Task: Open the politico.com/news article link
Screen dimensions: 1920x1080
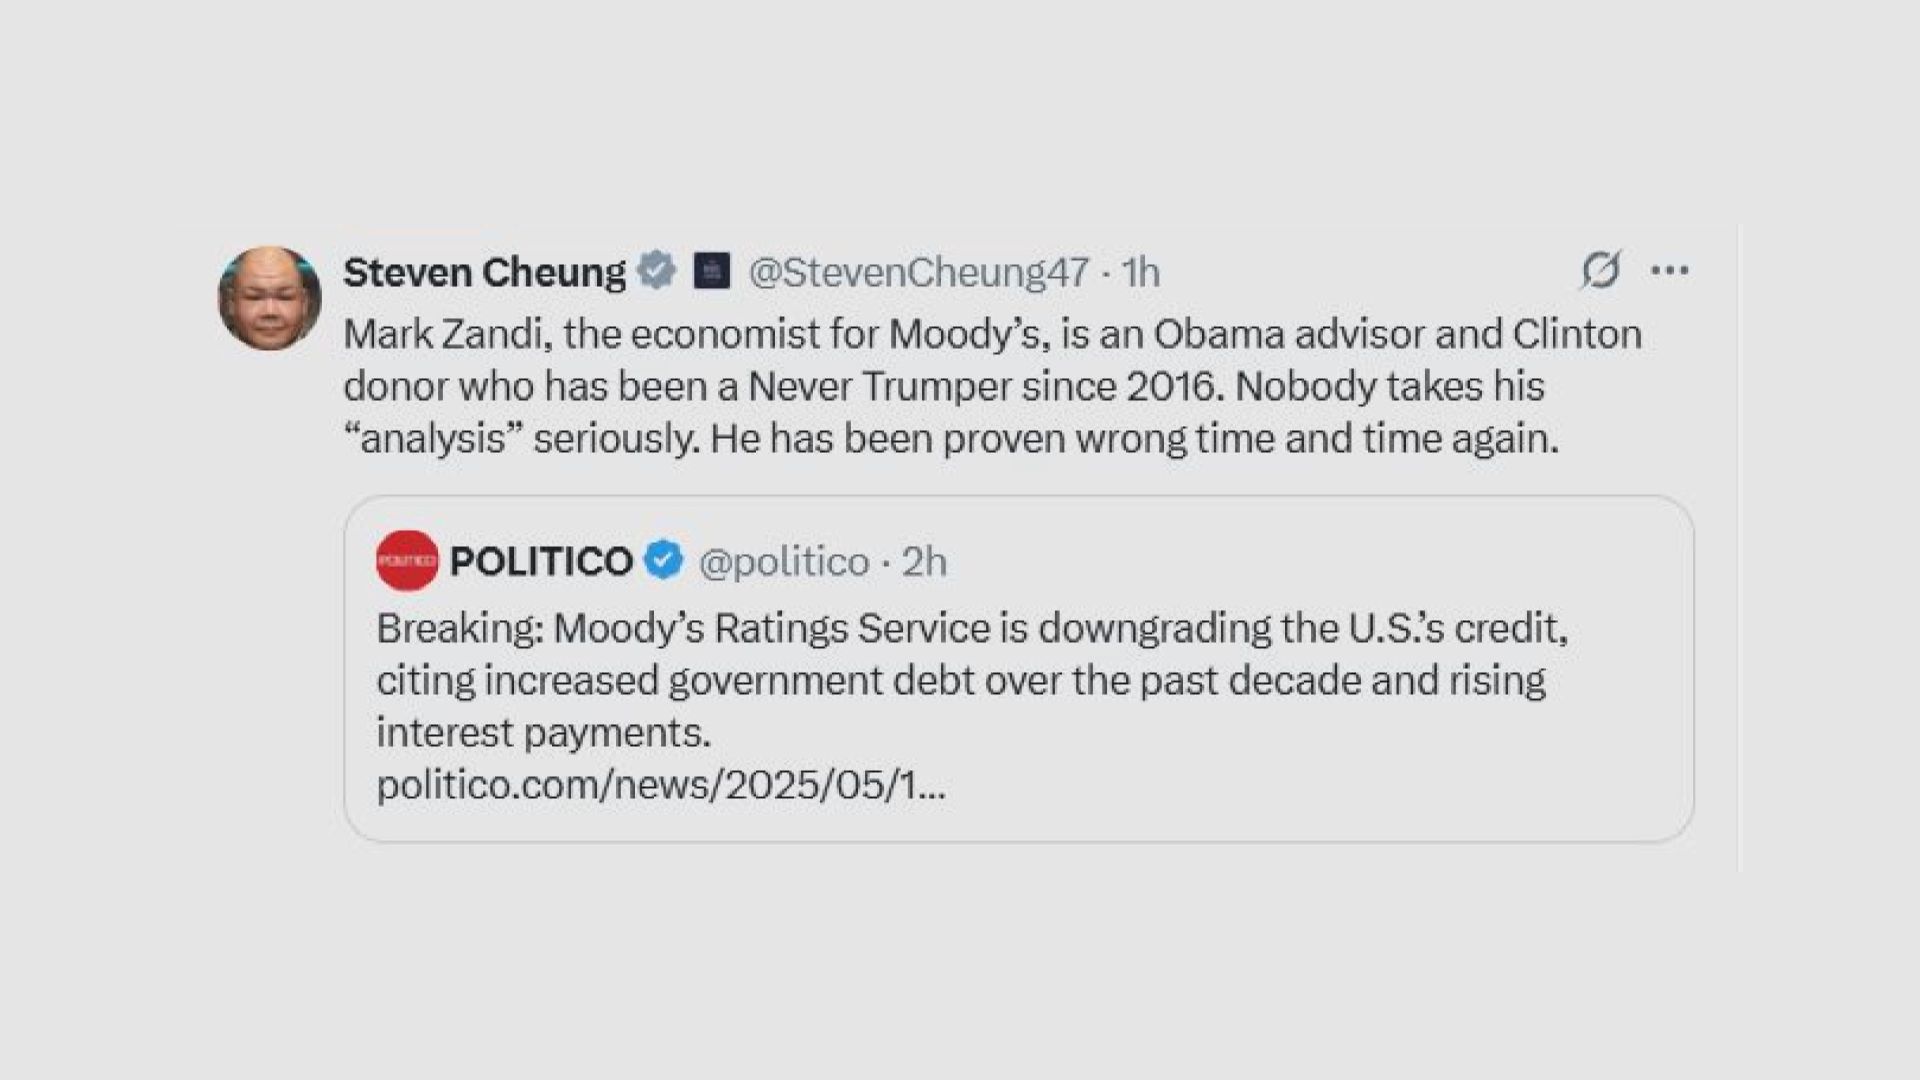Action: click(660, 785)
